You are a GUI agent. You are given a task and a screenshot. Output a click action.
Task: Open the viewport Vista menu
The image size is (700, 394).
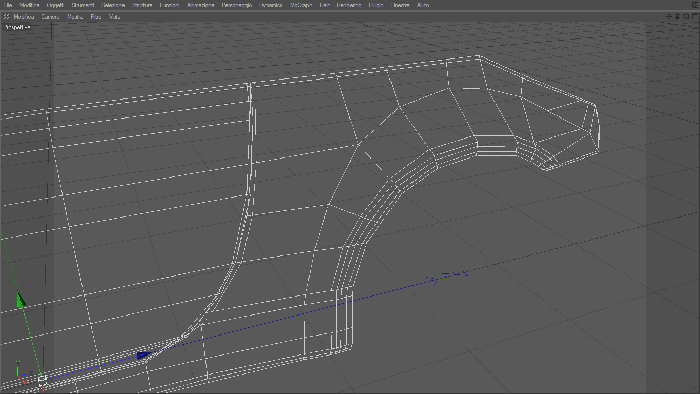pos(114,17)
